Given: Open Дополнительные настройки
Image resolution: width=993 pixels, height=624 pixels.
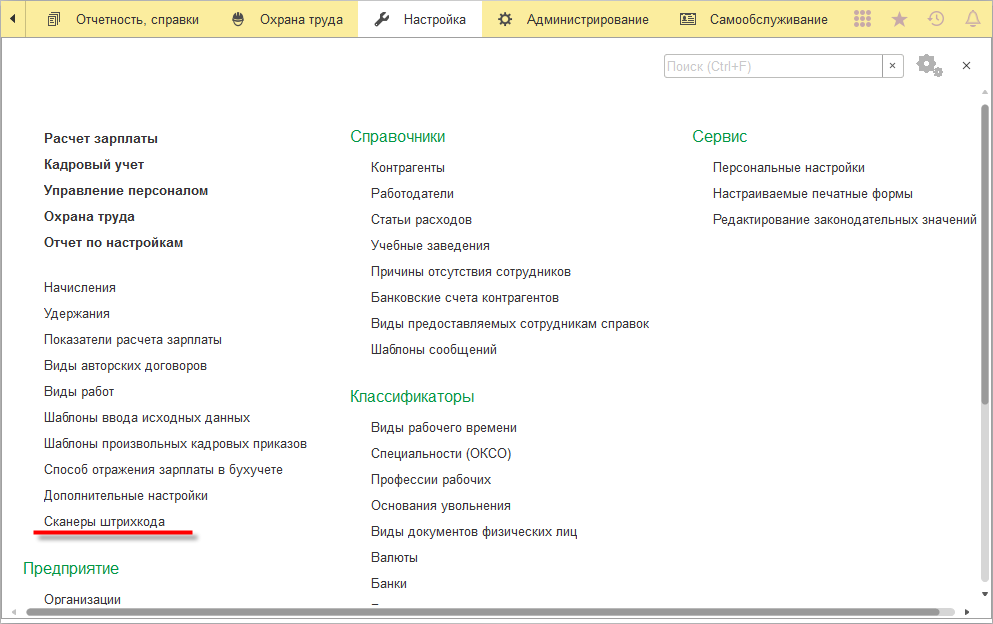Looking at the screenshot, I should (x=125, y=495).
